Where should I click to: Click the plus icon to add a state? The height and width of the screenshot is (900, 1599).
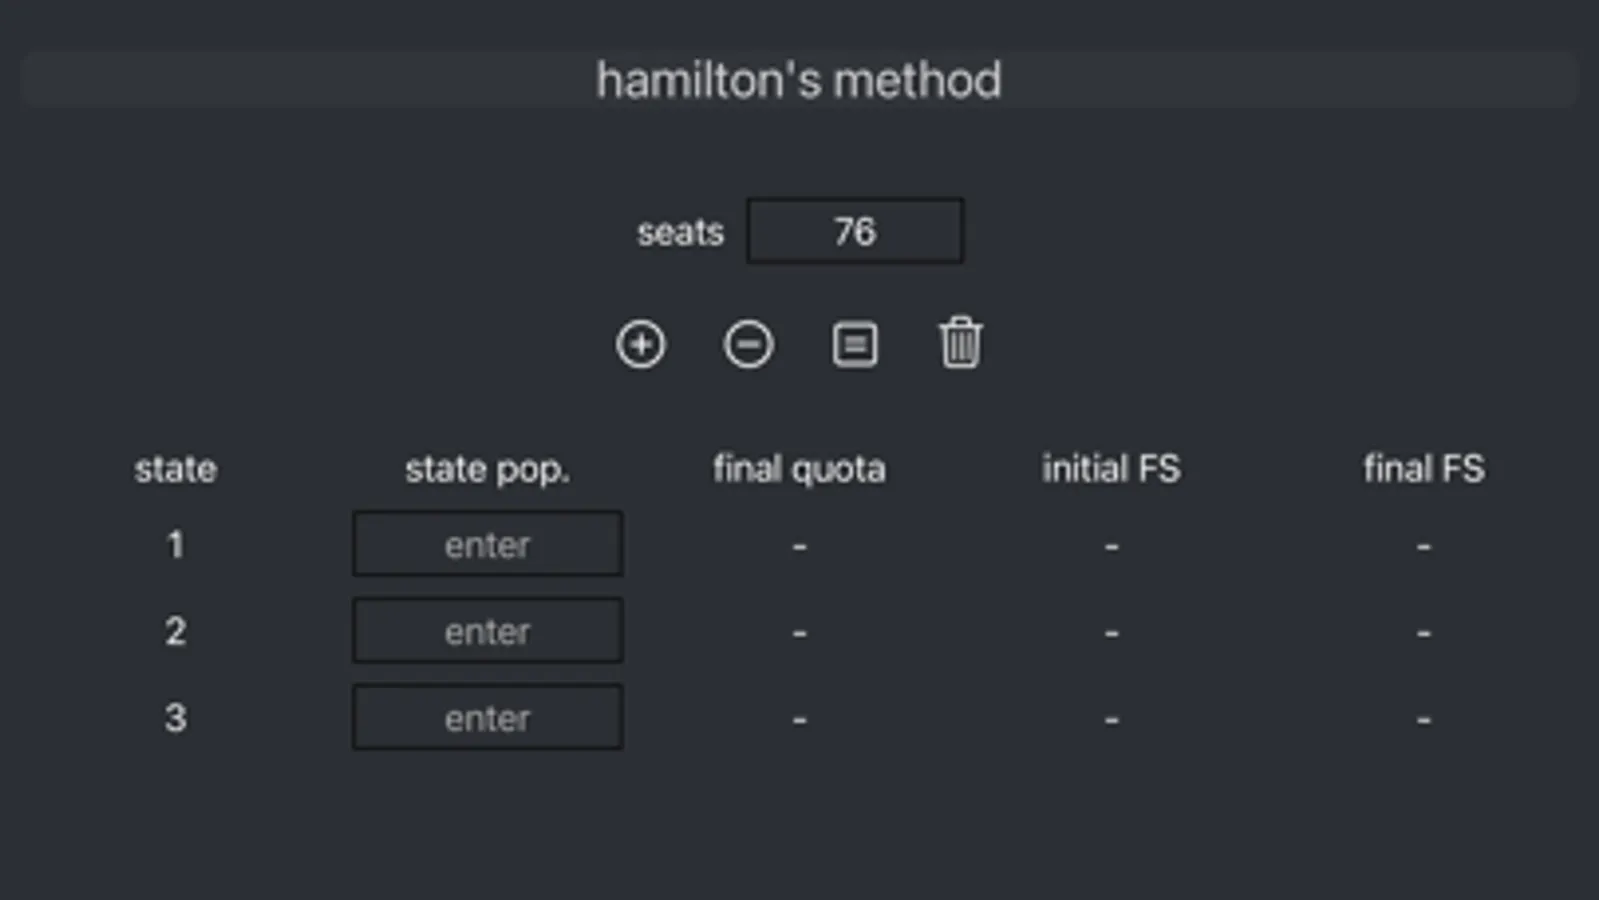pos(640,345)
